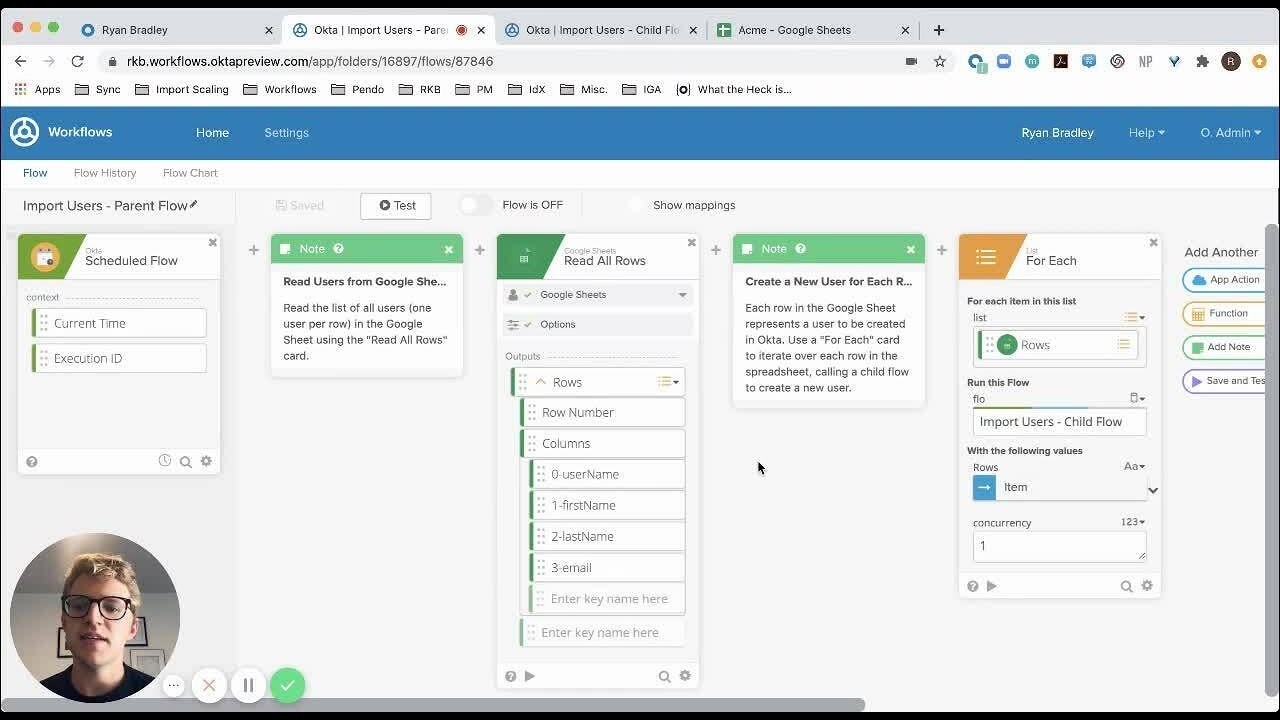Click help icon on For Each card
Screen dimensions: 1280x720
click(x=973, y=586)
